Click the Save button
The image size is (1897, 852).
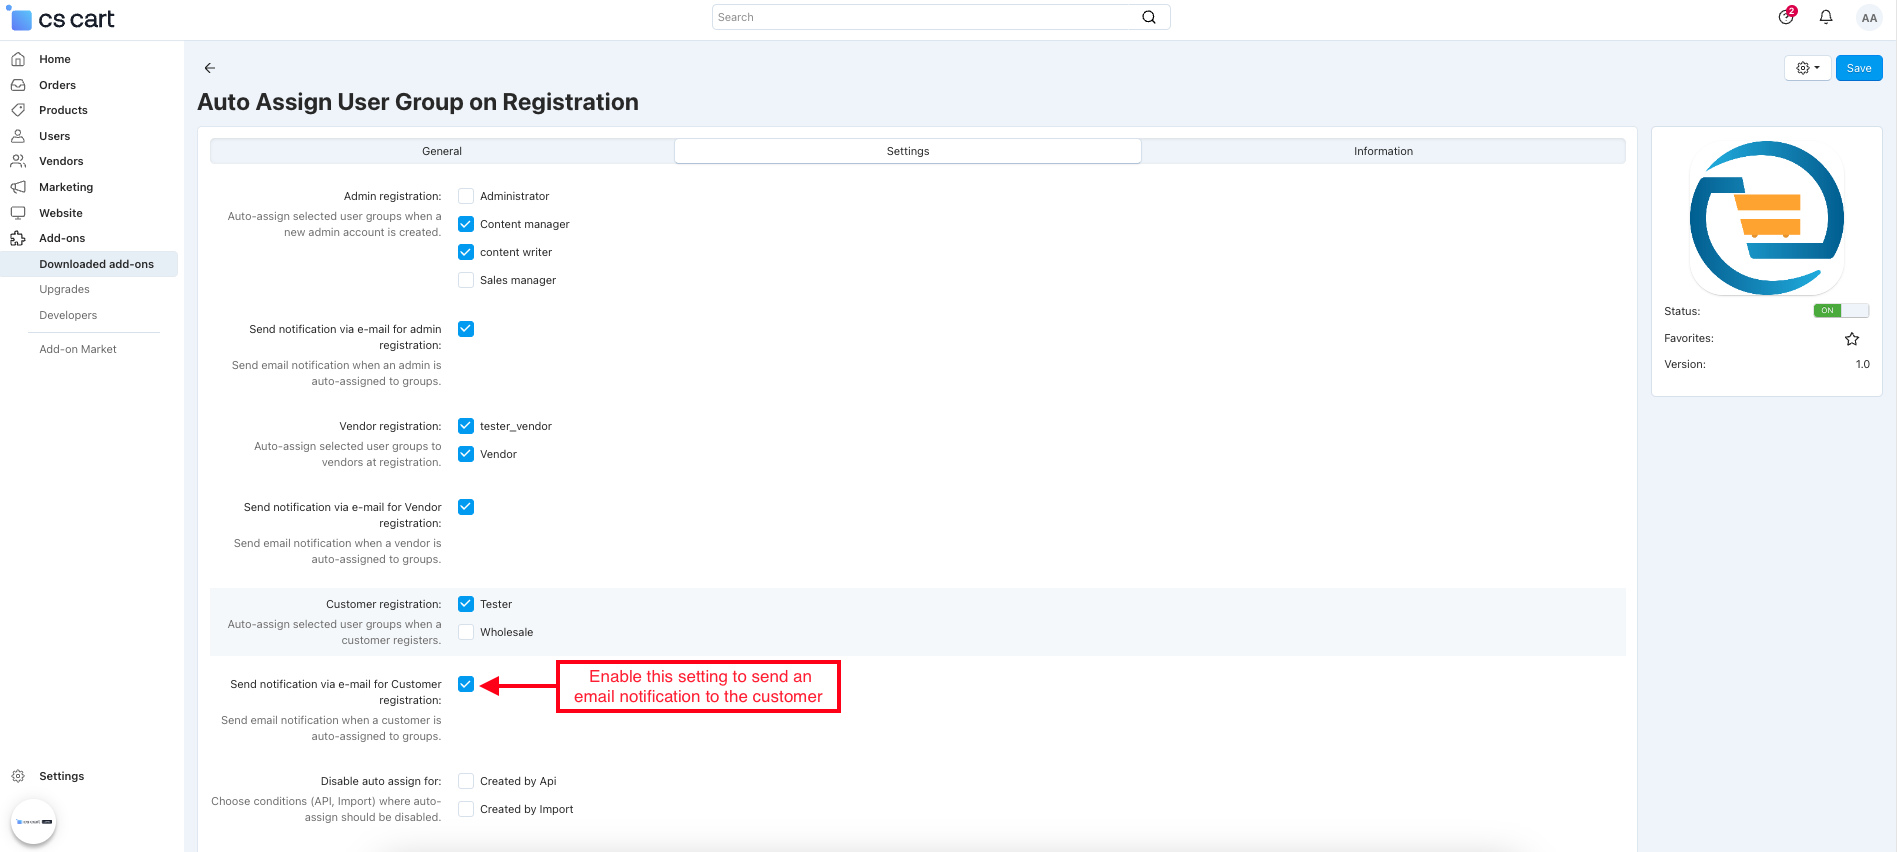tap(1858, 68)
